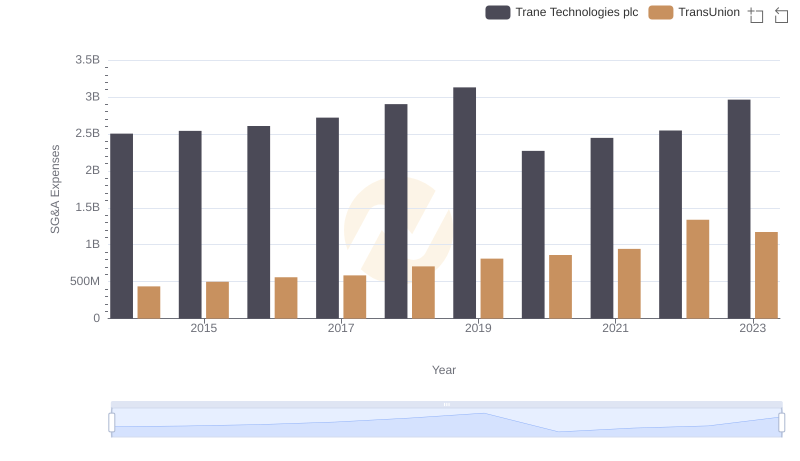800x461 pixels.
Task: Select the 2020 Trane Technologies bar
Action: [x=533, y=235]
